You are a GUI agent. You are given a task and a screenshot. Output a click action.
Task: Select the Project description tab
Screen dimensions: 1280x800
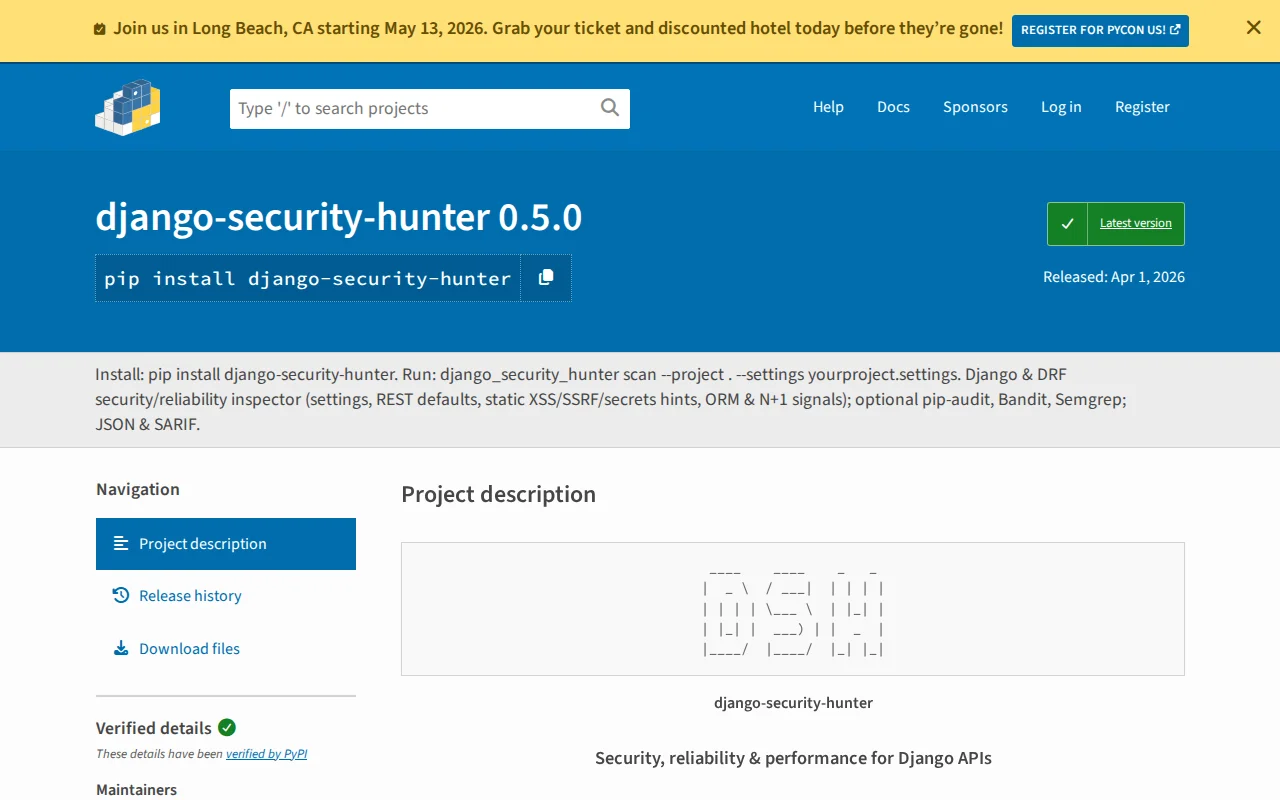click(x=226, y=544)
